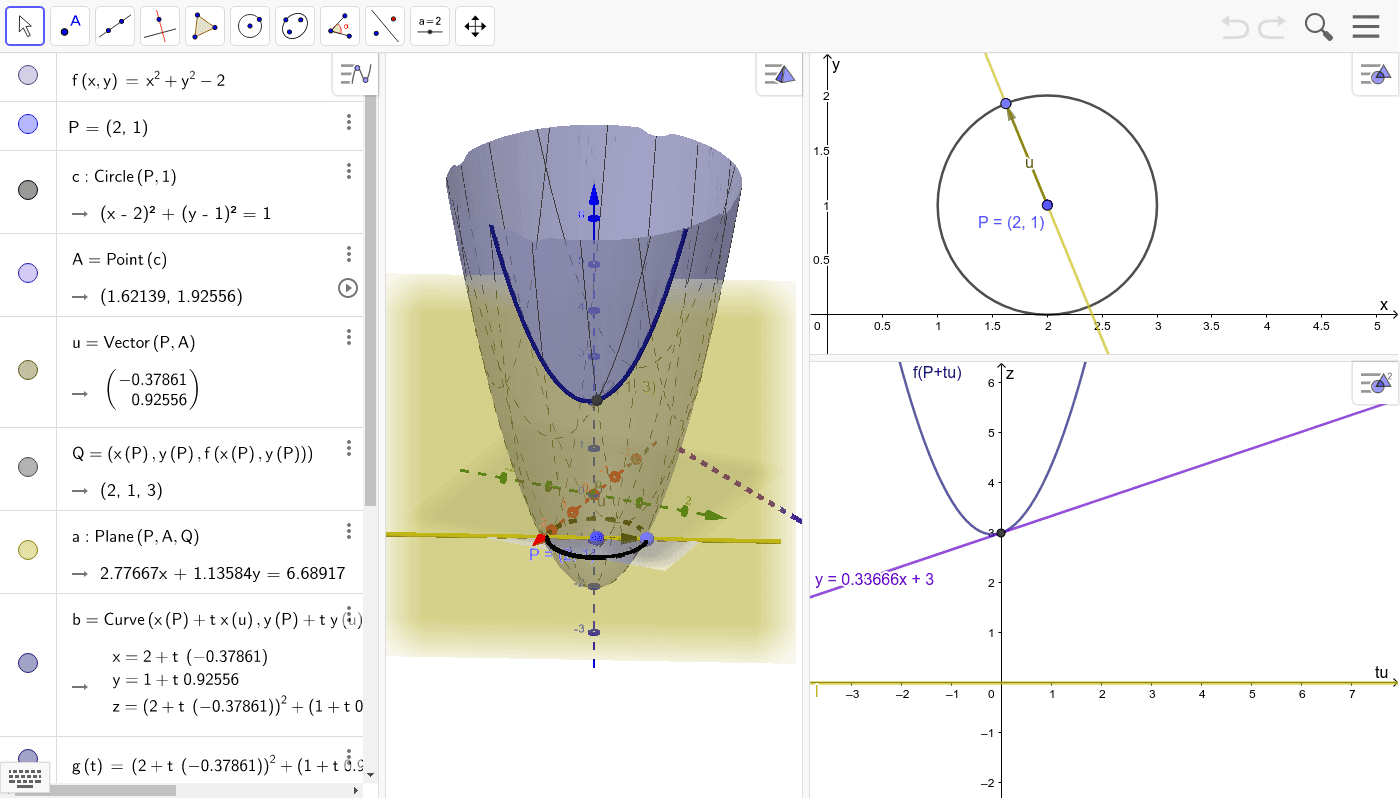Select the Slider tool
Image resolution: width=1400 pixels, height=800 pixels.
click(x=429, y=25)
